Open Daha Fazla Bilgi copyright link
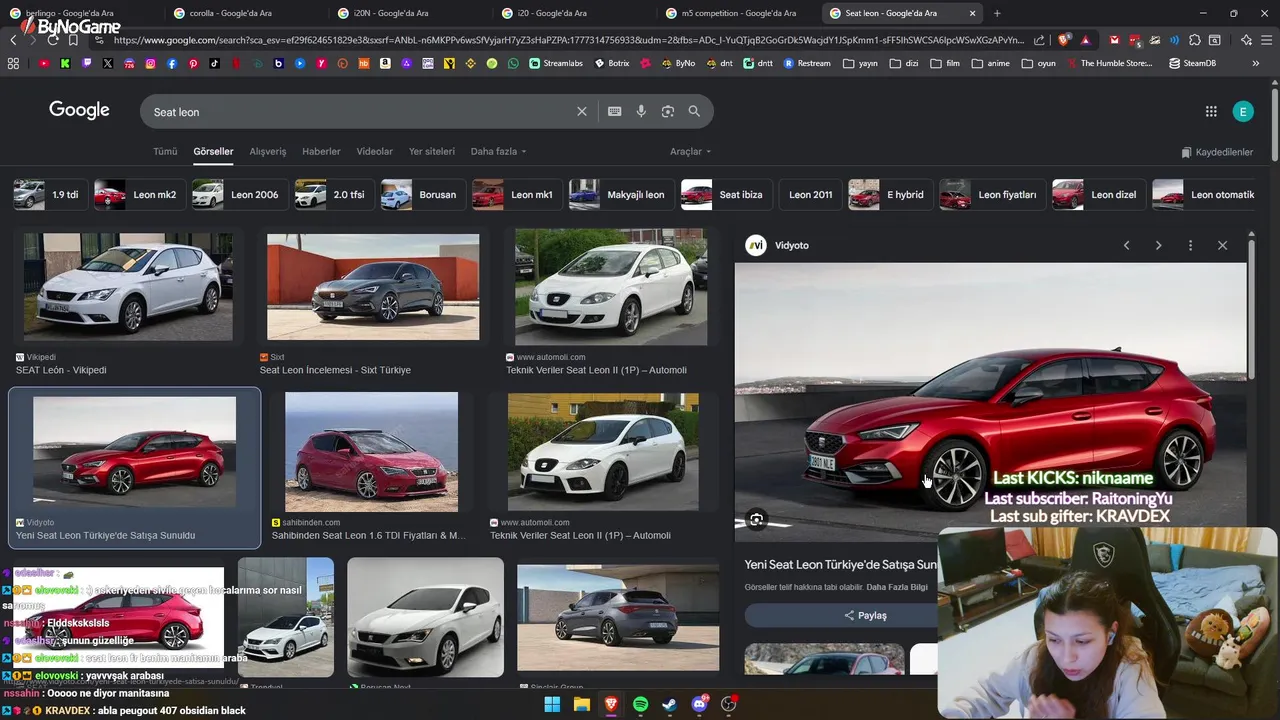Viewport: 1280px width, 720px height. coord(897,587)
